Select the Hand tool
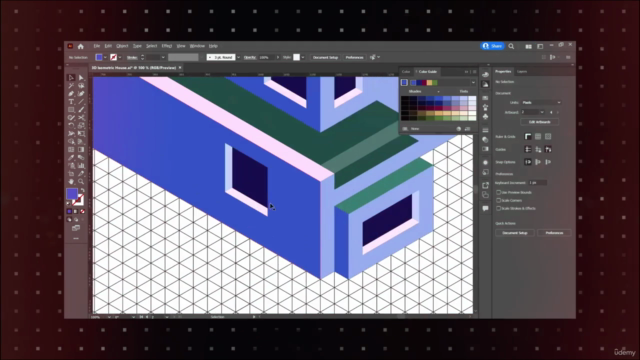 coord(71,181)
